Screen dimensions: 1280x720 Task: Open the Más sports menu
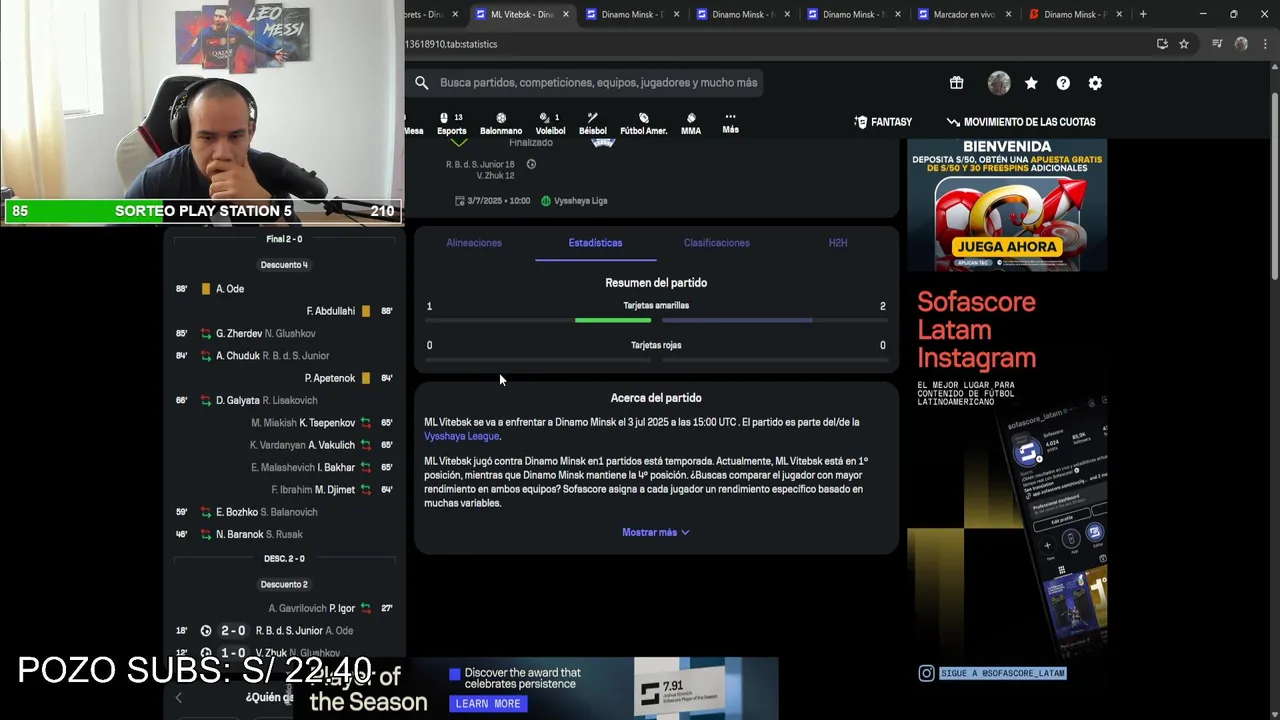(x=730, y=123)
